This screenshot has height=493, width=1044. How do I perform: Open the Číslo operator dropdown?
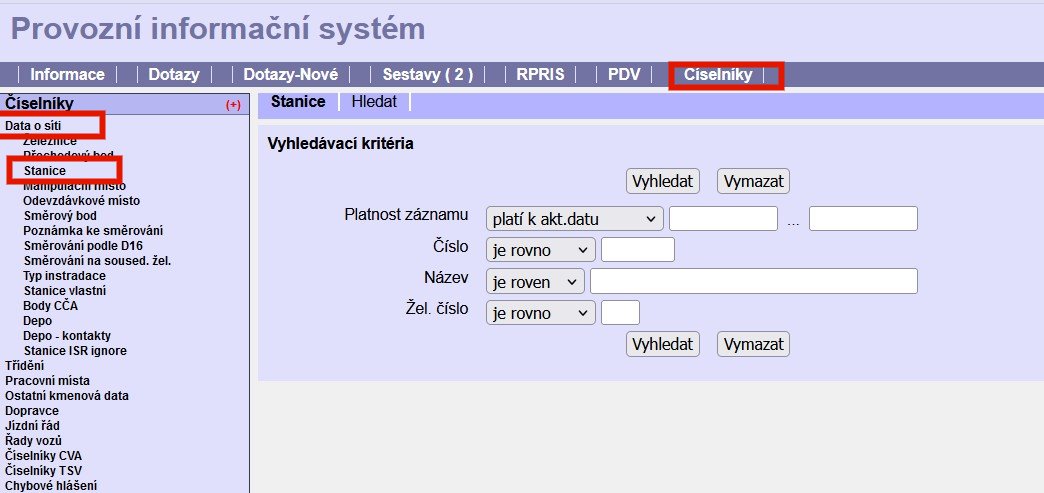tap(540, 250)
